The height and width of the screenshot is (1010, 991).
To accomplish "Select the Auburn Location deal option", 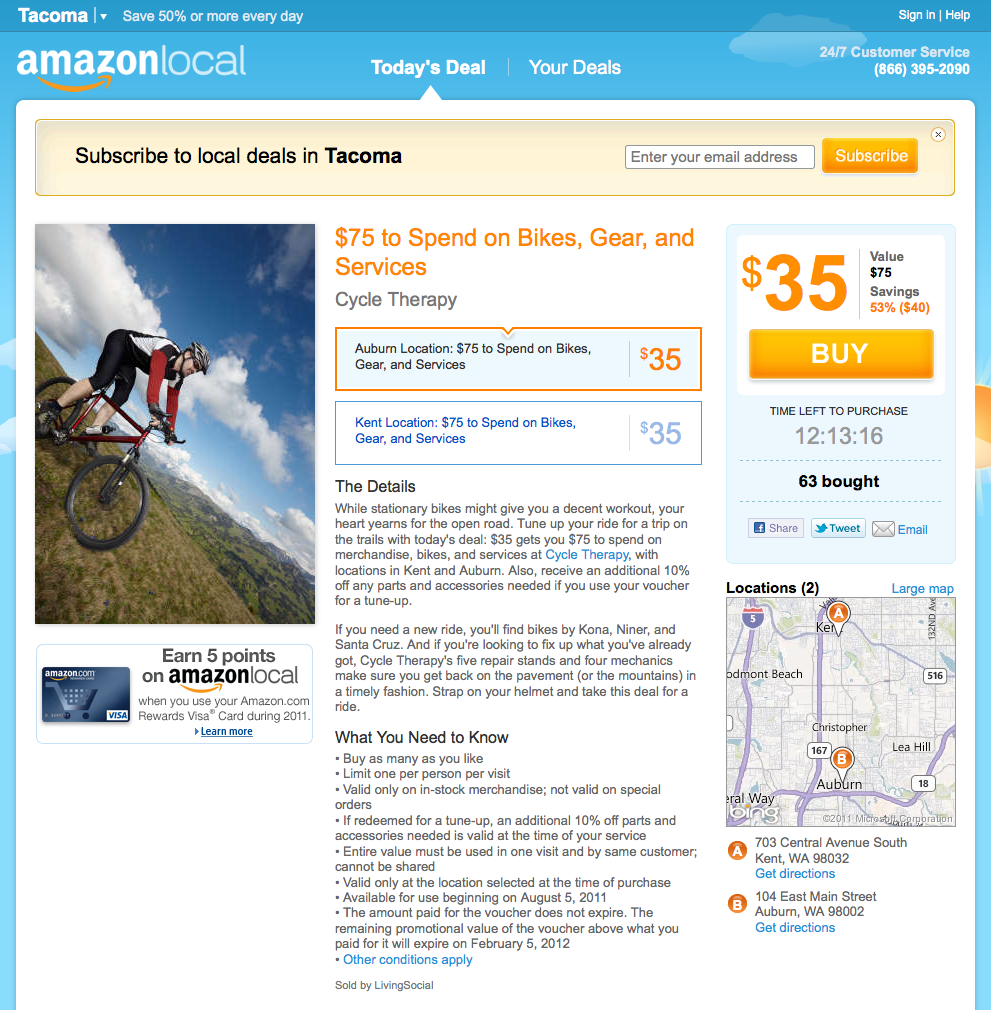I will tap(518, 359).
